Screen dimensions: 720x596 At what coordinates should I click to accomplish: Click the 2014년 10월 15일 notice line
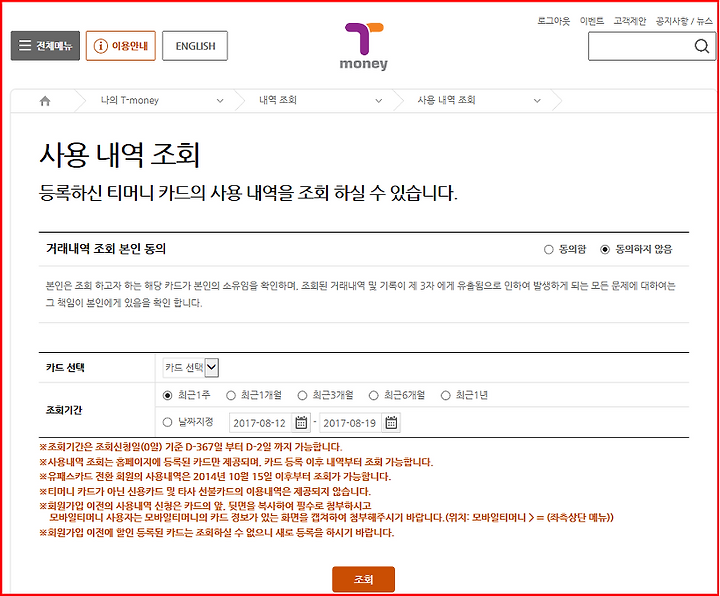click(215, 477)
